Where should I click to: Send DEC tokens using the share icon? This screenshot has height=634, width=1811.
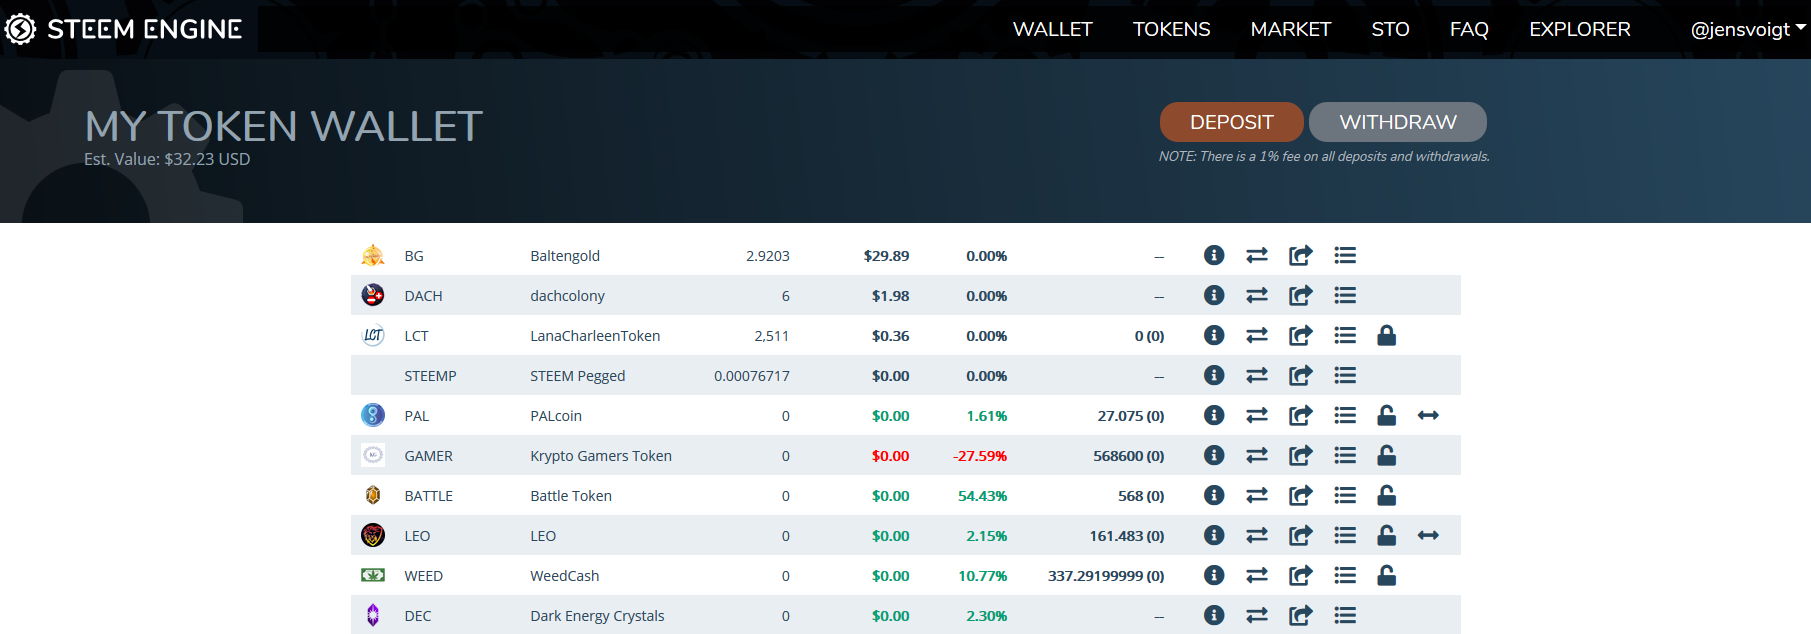[1300, 615]
